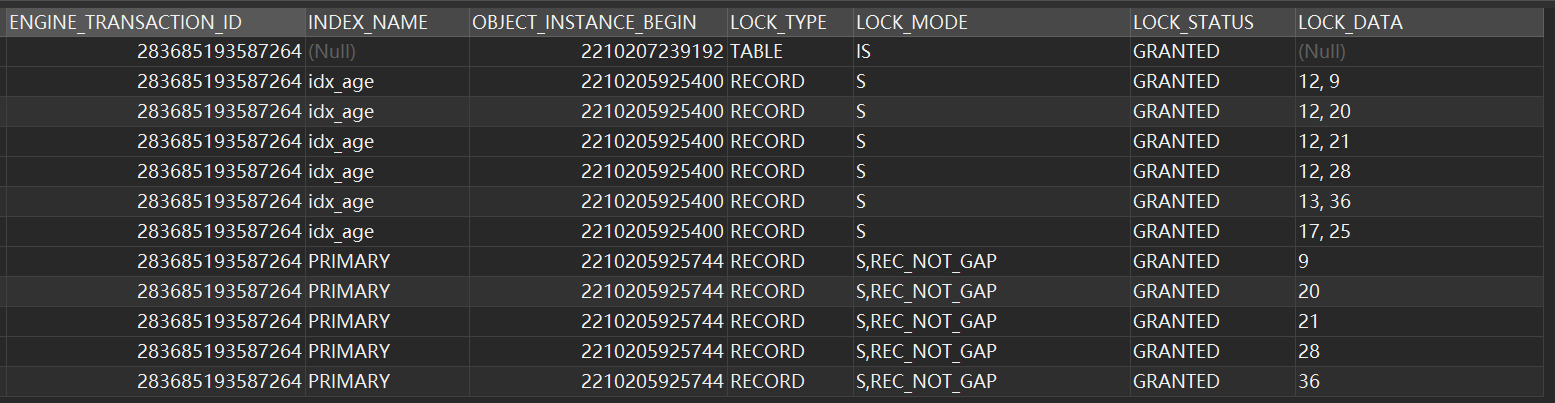Click the lock data cell '12, 28'
This screenshot has height=403, width=1555.
click(x=1424, y=171)
